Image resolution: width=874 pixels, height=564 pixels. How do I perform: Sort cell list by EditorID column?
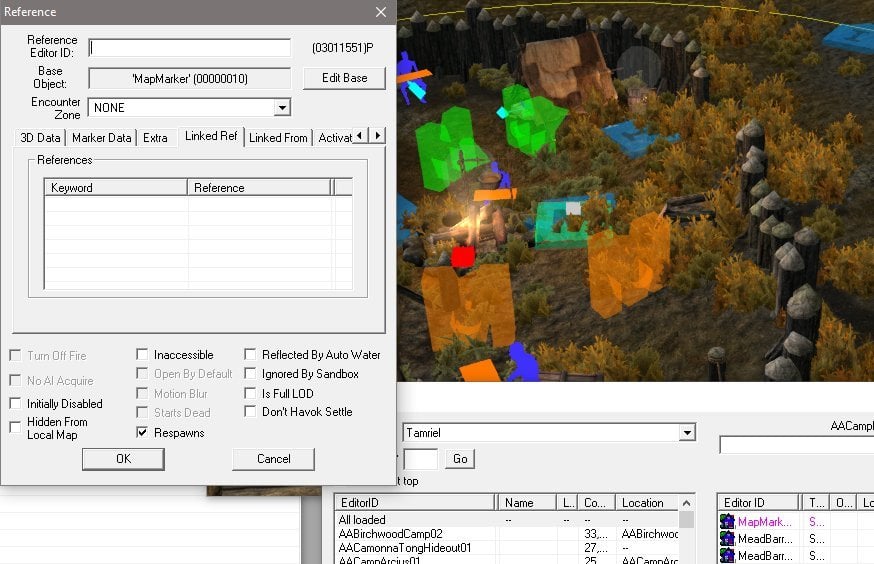(414, 503)
